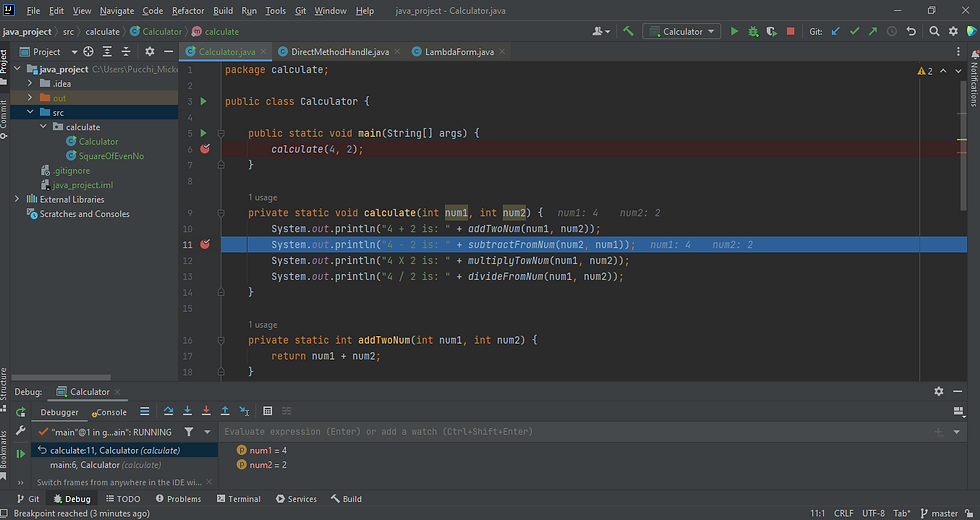This screenshot has height=520, width=980.
Task: Select SquareOfEvenNo class in tree
Action: click(x=111, y=156)
